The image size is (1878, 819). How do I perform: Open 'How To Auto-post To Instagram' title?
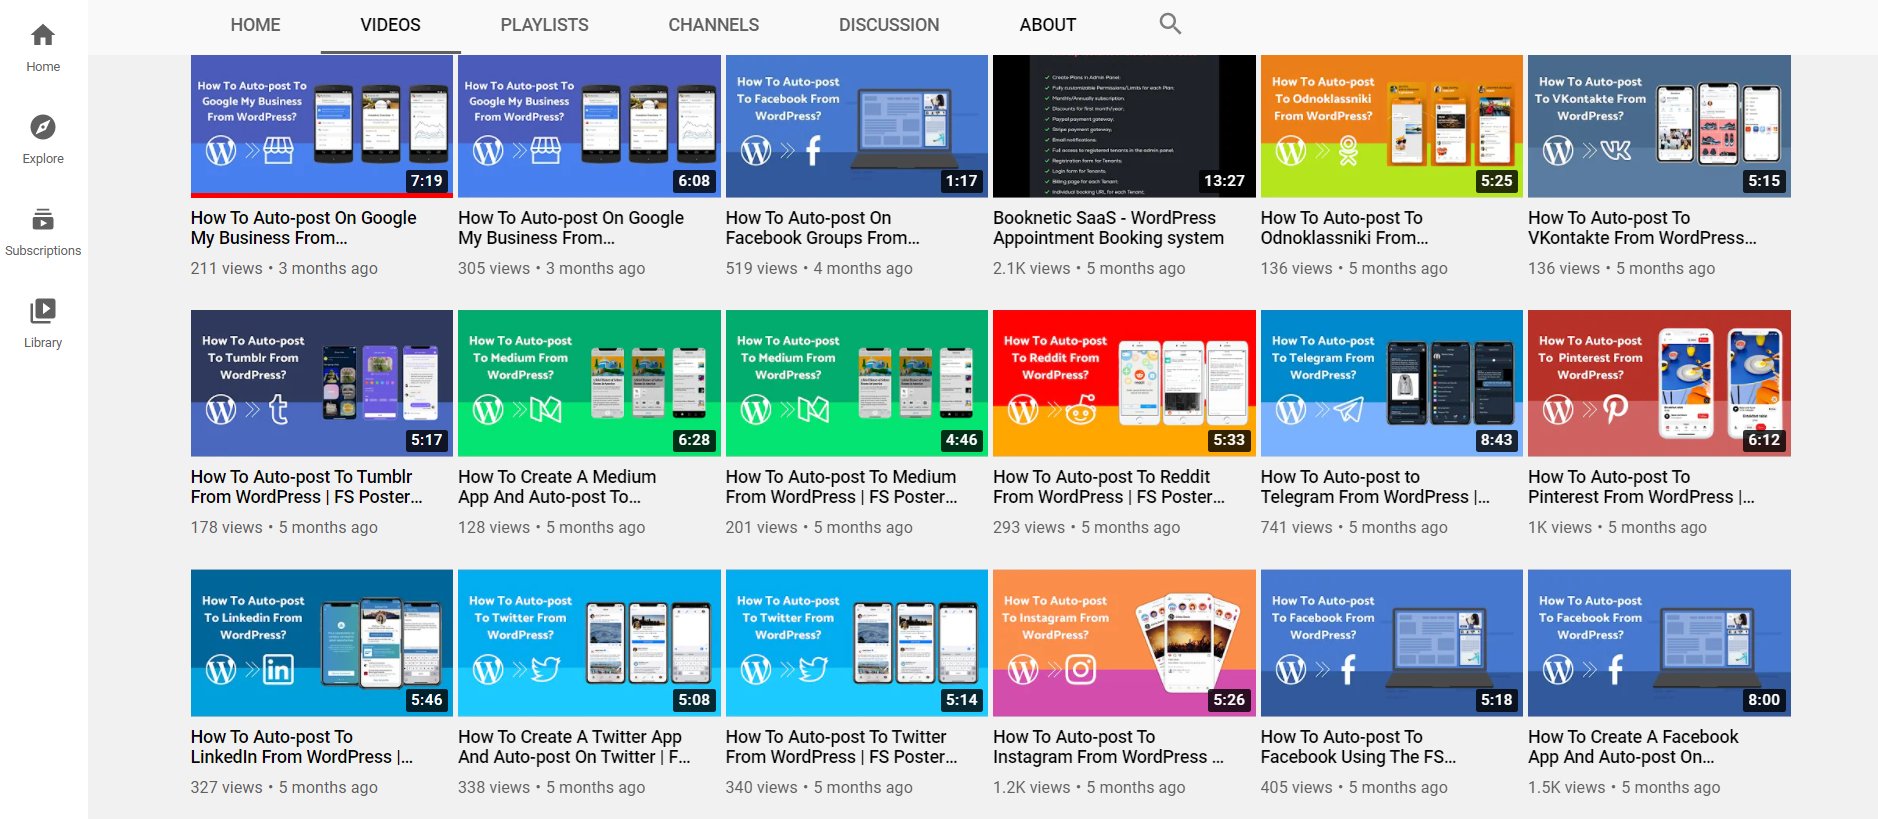click(1108, 747)
